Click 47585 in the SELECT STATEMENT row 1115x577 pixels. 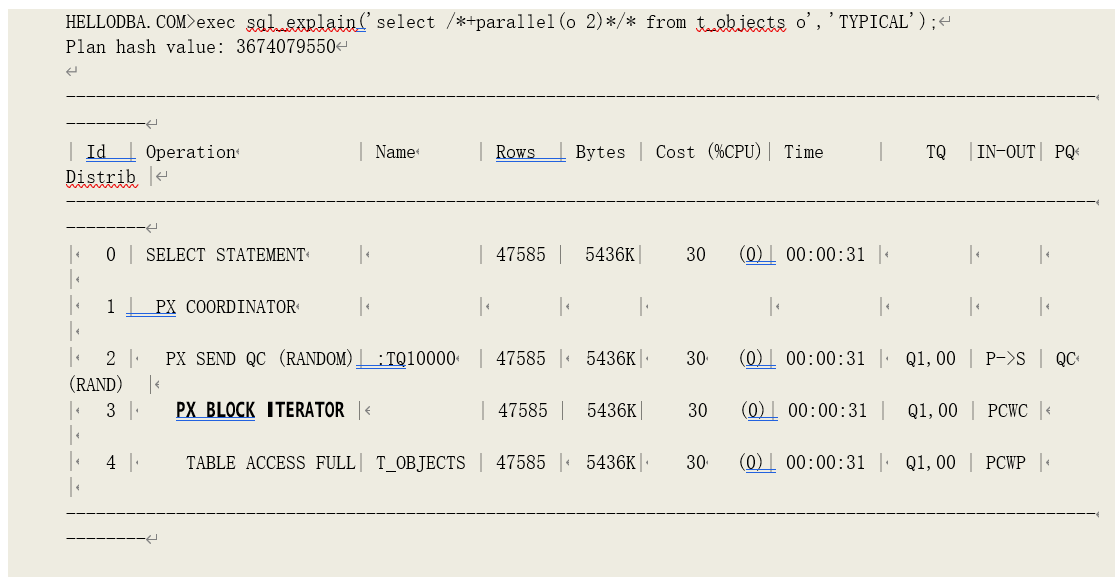(521, 255)
